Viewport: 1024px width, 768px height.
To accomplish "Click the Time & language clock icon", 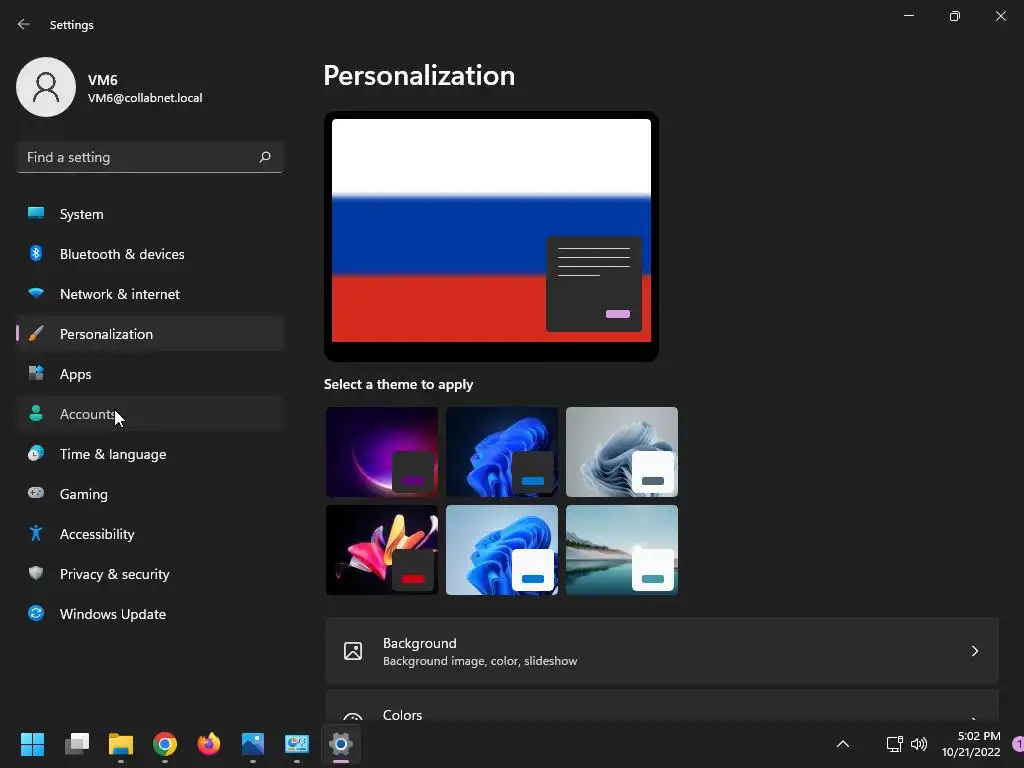I will tap(36, 453).
